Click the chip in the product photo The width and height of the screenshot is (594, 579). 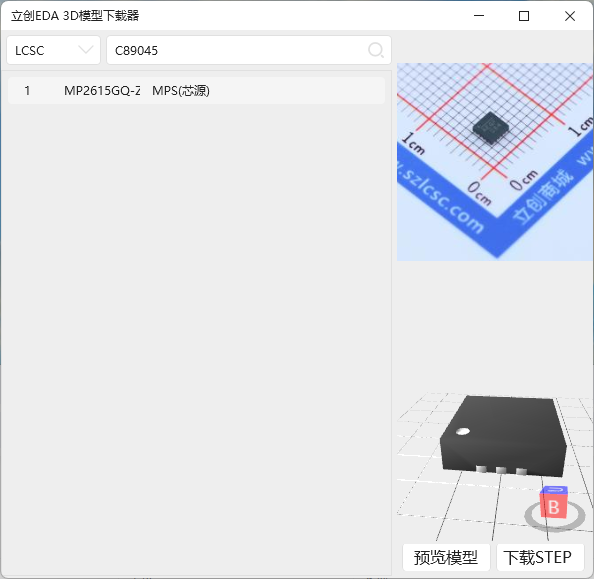pos(491,128)
